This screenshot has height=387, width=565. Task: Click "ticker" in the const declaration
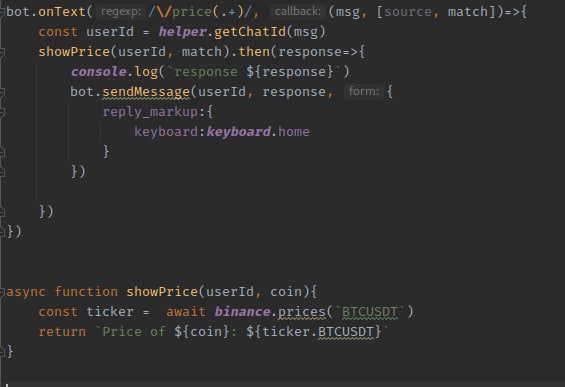(110, 312)
